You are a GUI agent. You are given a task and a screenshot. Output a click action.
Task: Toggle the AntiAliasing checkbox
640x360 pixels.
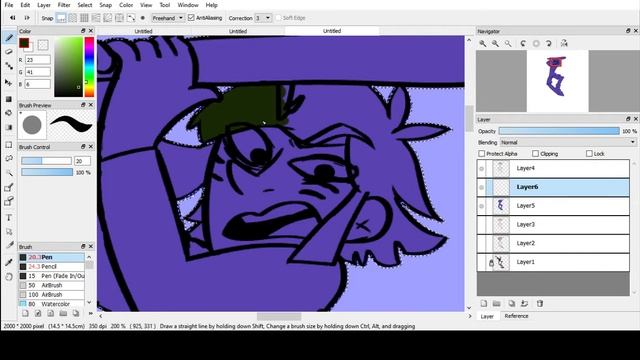pos(191,18)
